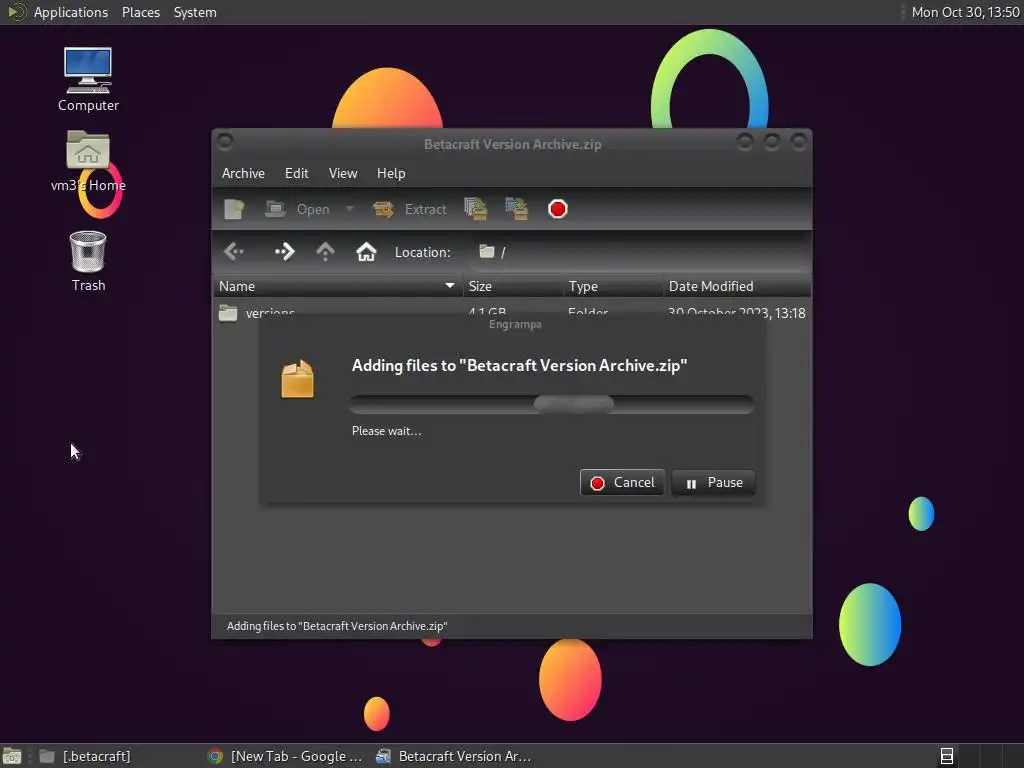
Task: Open the Archive menu
Action: [243, 173]
